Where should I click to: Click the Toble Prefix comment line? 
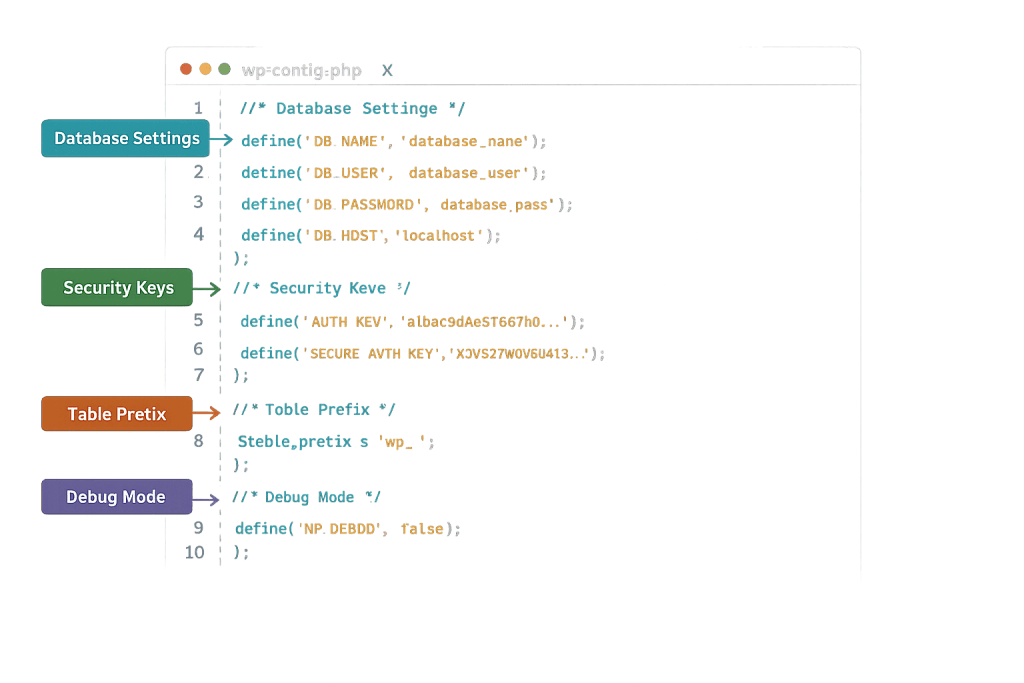tap(314, 410)
